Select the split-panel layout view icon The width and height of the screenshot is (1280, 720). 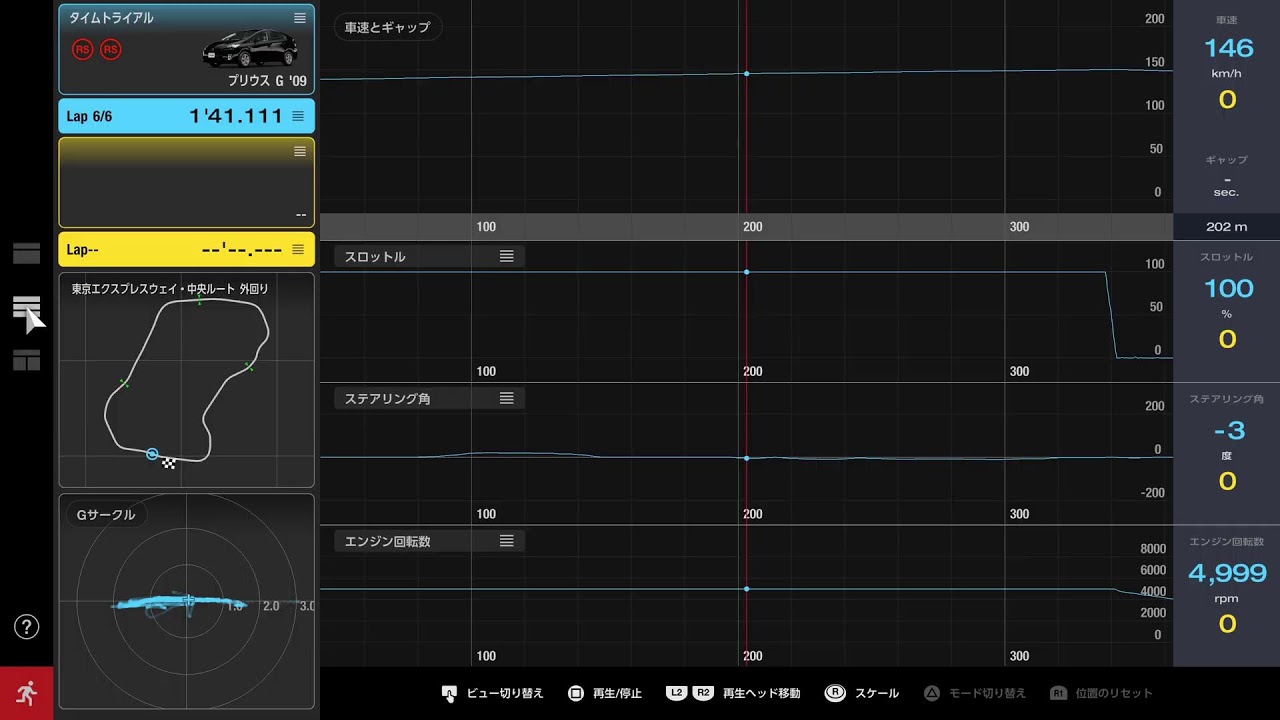point(27,361)
